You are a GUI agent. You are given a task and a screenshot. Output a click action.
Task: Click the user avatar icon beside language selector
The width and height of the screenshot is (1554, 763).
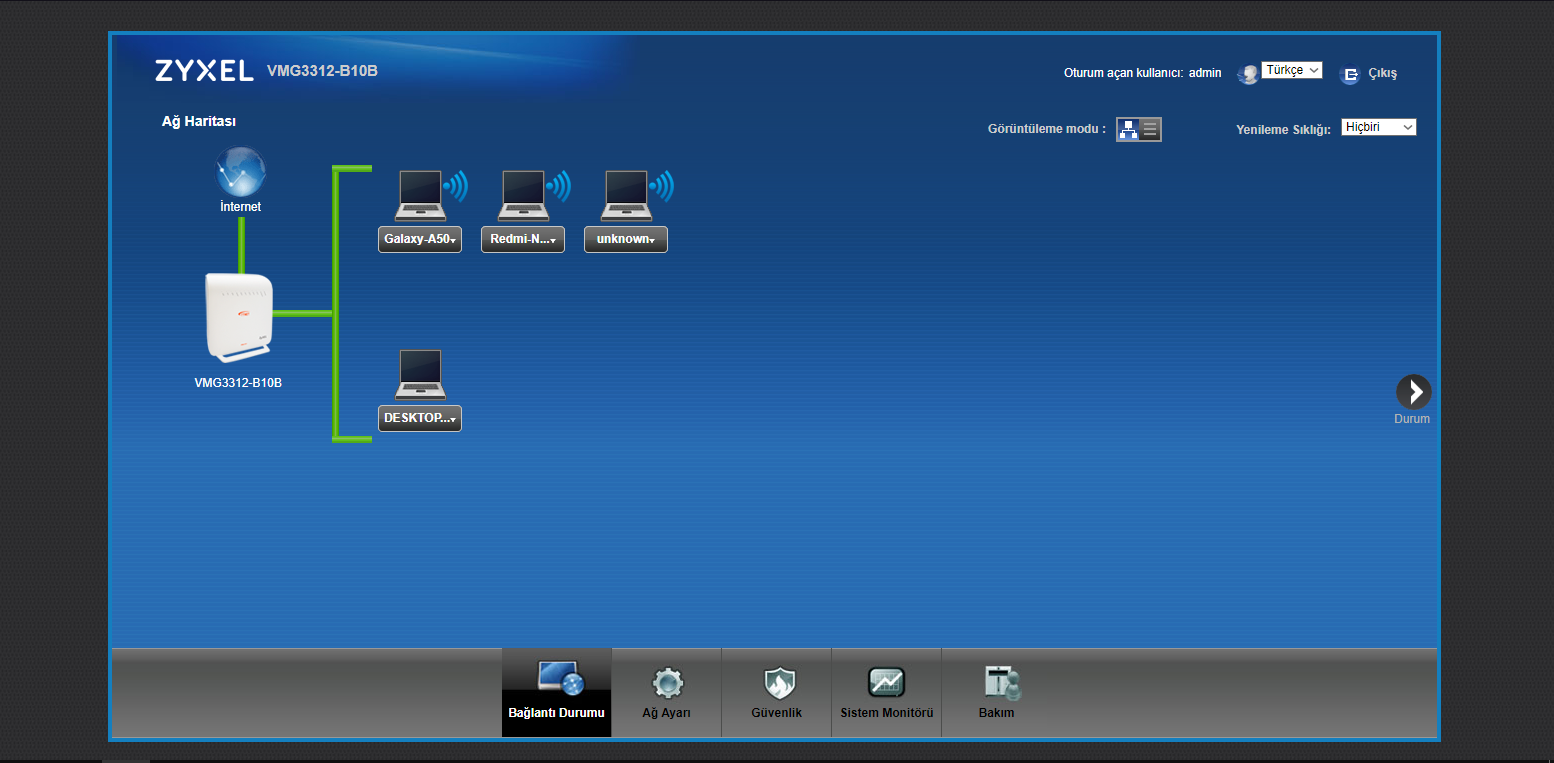[x=1248, y=74]
